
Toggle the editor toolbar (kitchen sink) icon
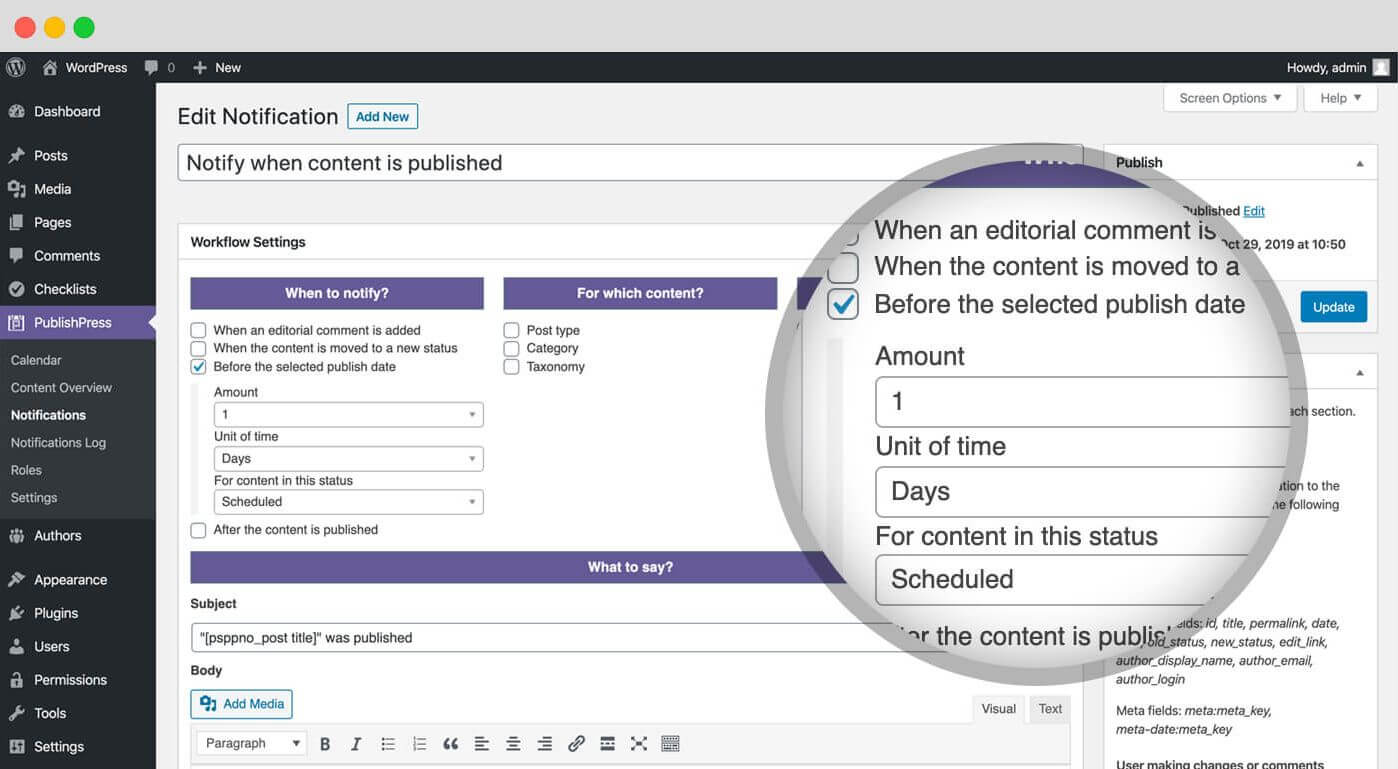point(670,744)
